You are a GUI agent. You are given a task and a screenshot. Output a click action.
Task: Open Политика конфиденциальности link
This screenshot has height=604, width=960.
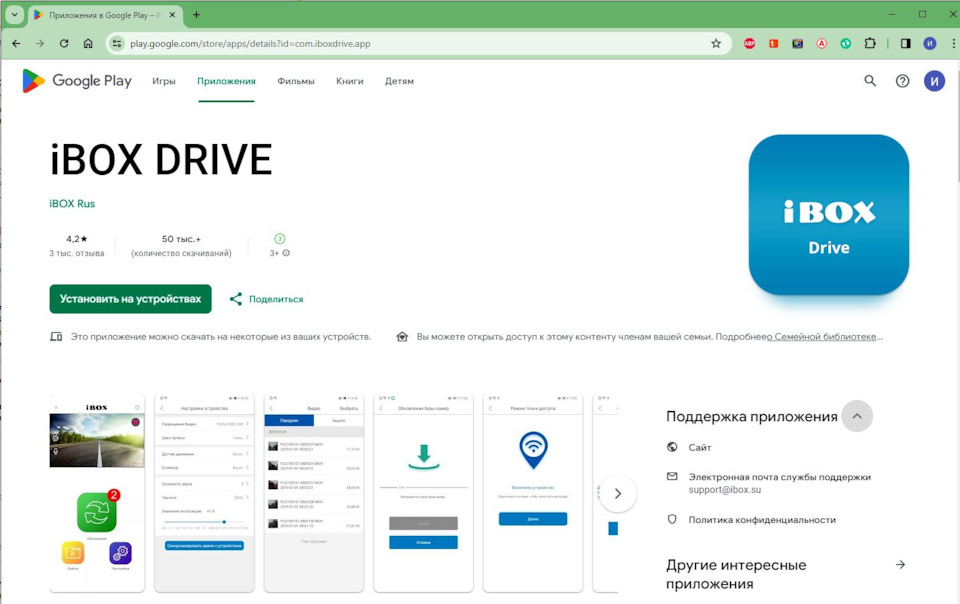coord(762,520)
